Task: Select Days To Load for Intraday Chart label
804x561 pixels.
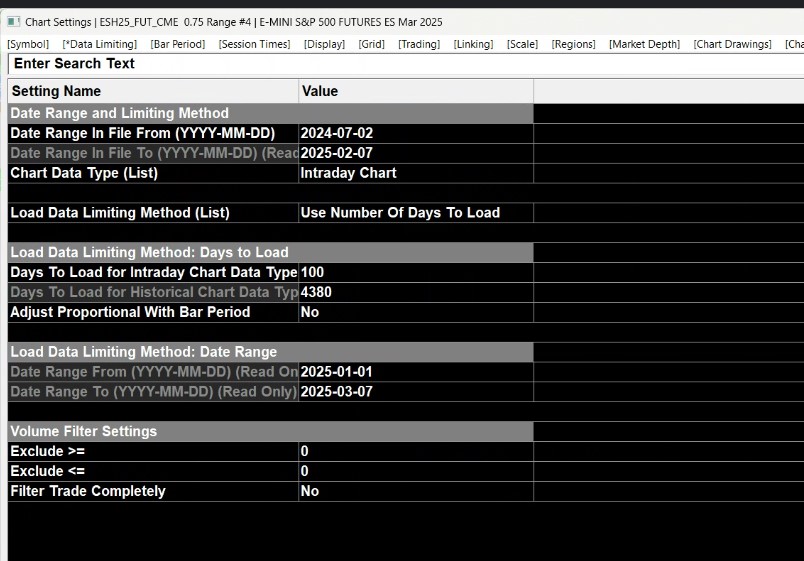Action: [153, 273]
